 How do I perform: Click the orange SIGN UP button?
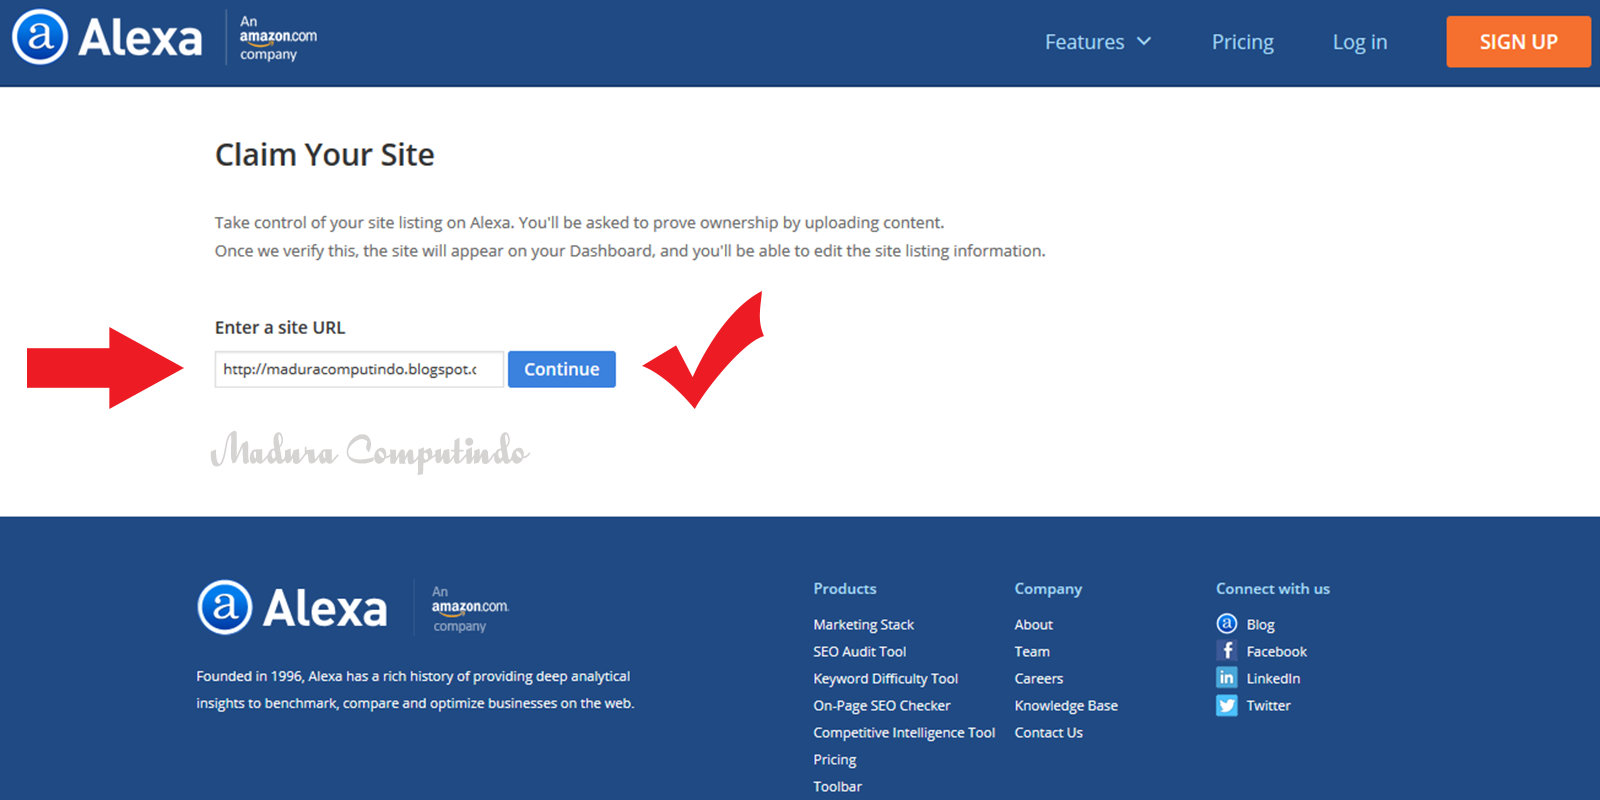pos(1518,42)
